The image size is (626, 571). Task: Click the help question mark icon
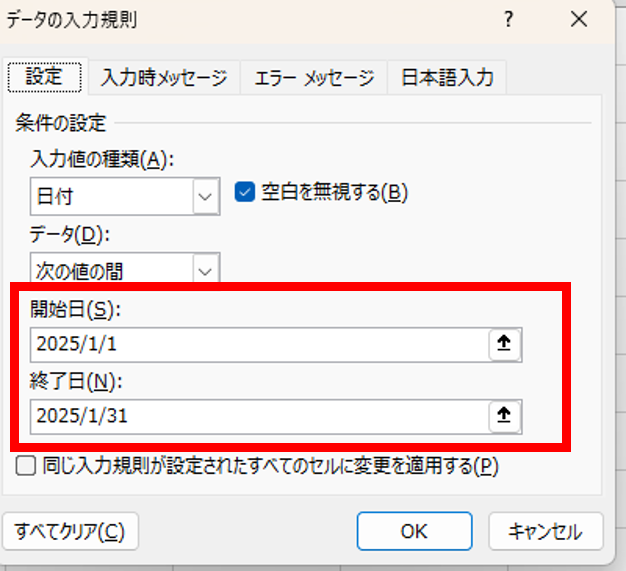(510, 19)
